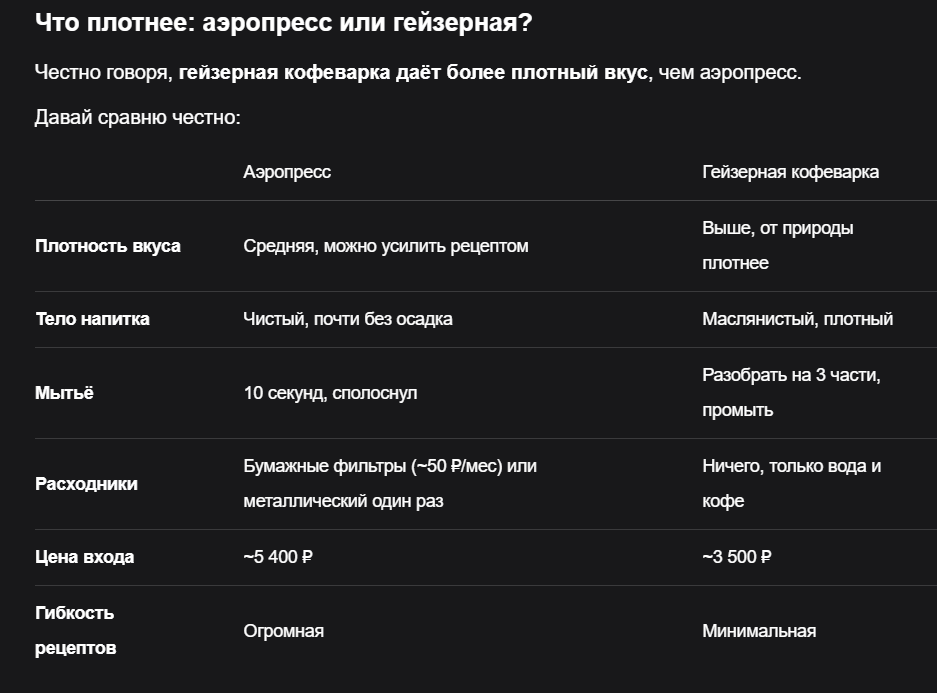Click the cell '10 секунд, сполоснул'
Viewport: 937px width, 693px height.
click(x=330, y=393)
